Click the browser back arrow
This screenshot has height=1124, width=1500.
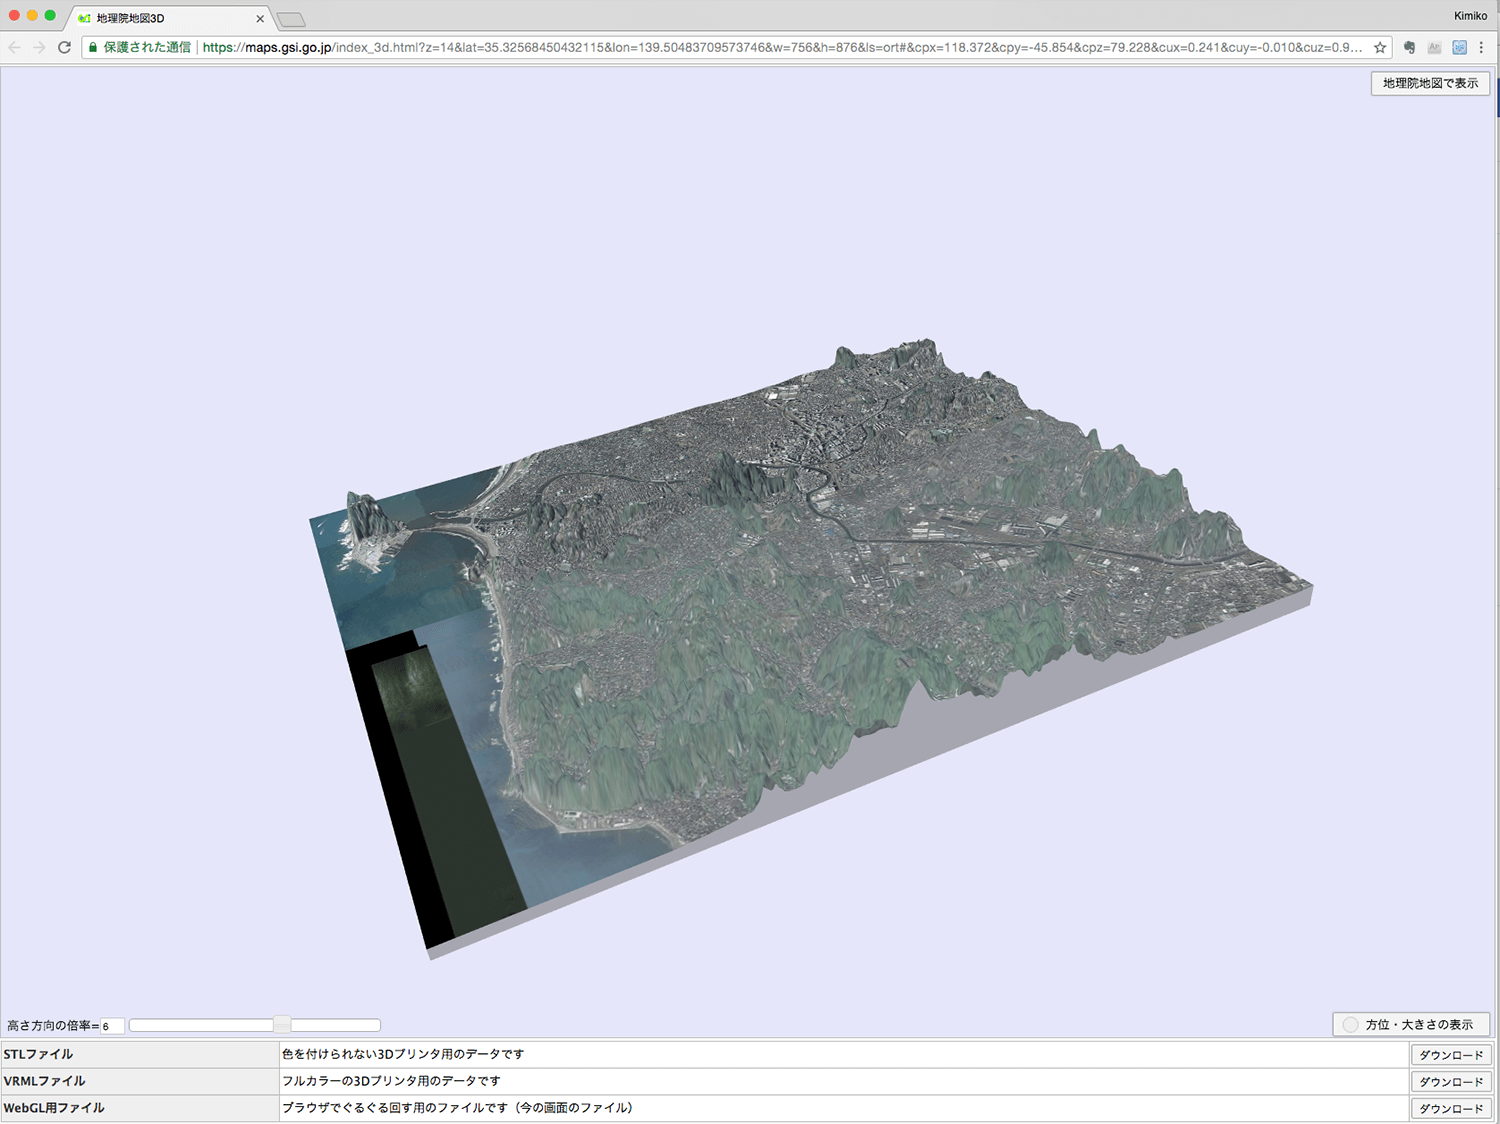coord(14,47)
